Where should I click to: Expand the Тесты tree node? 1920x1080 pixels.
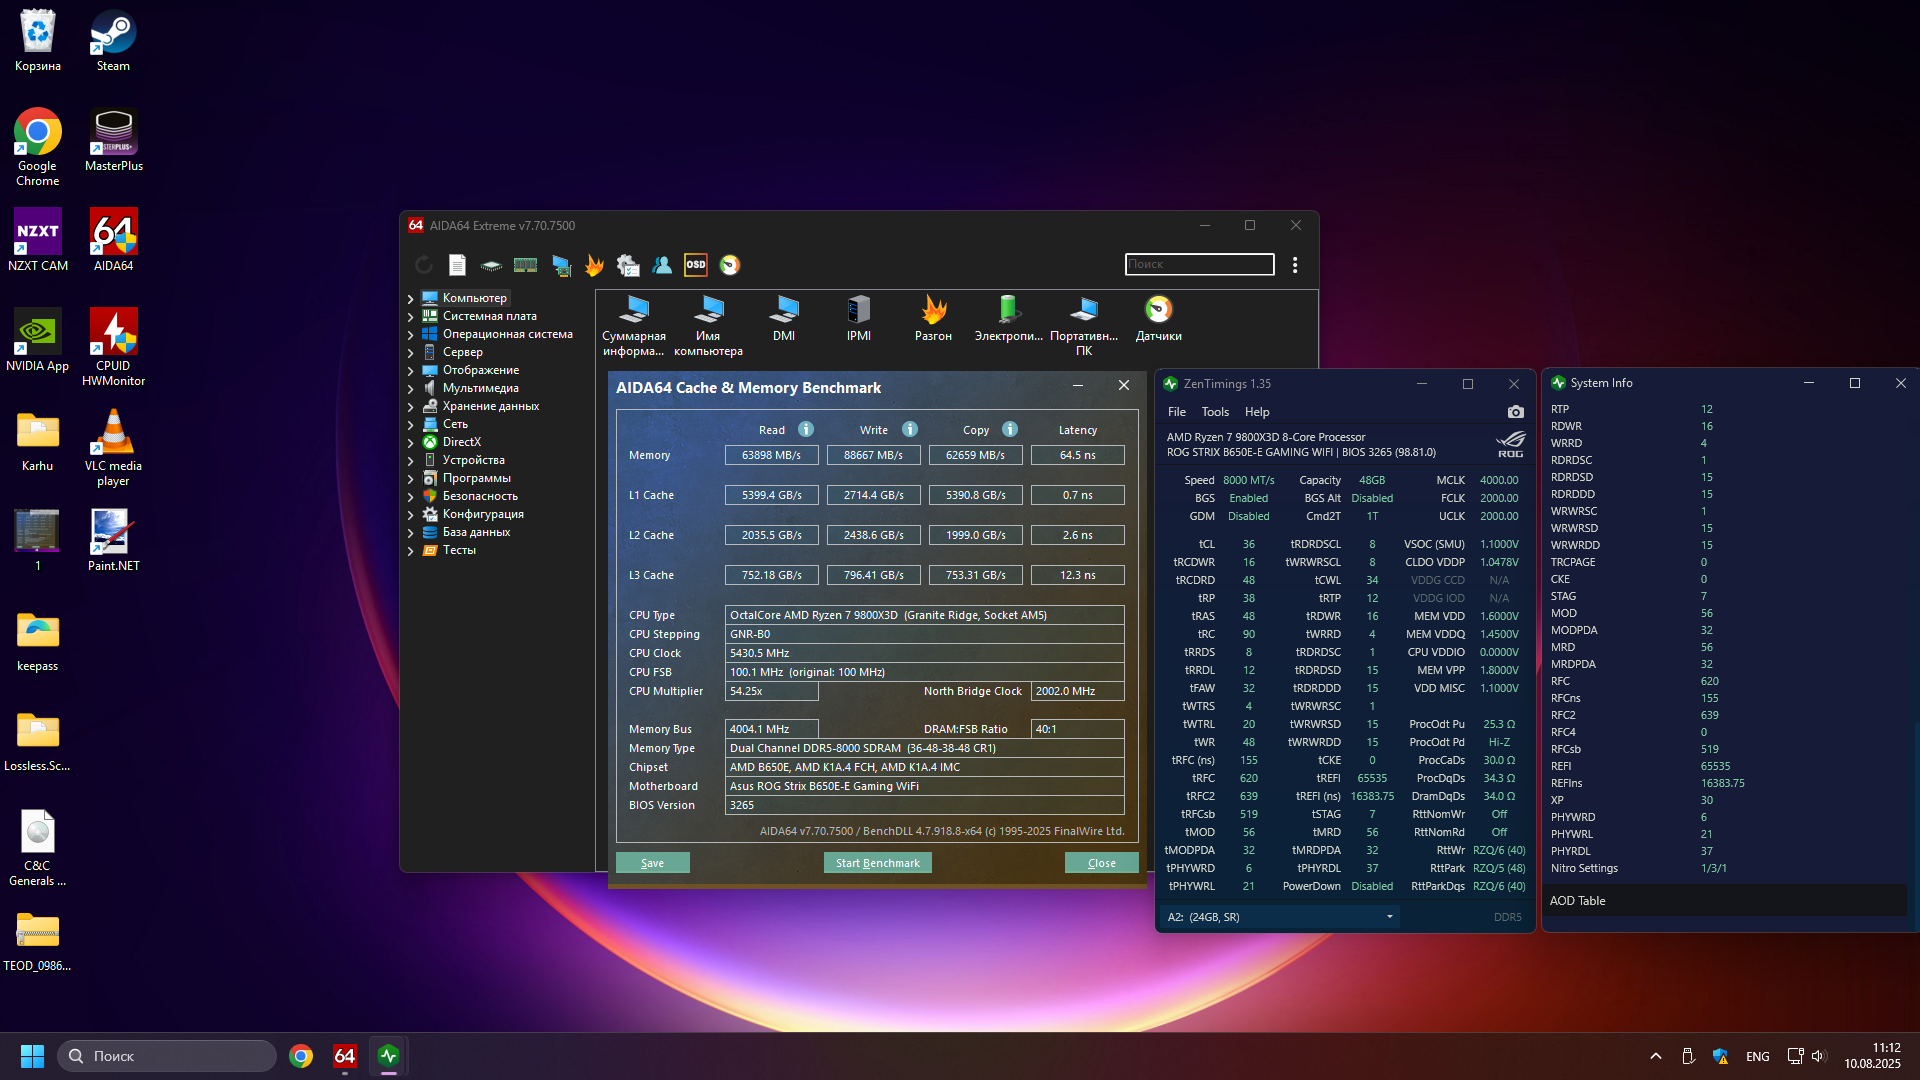(x=410, y=551)
